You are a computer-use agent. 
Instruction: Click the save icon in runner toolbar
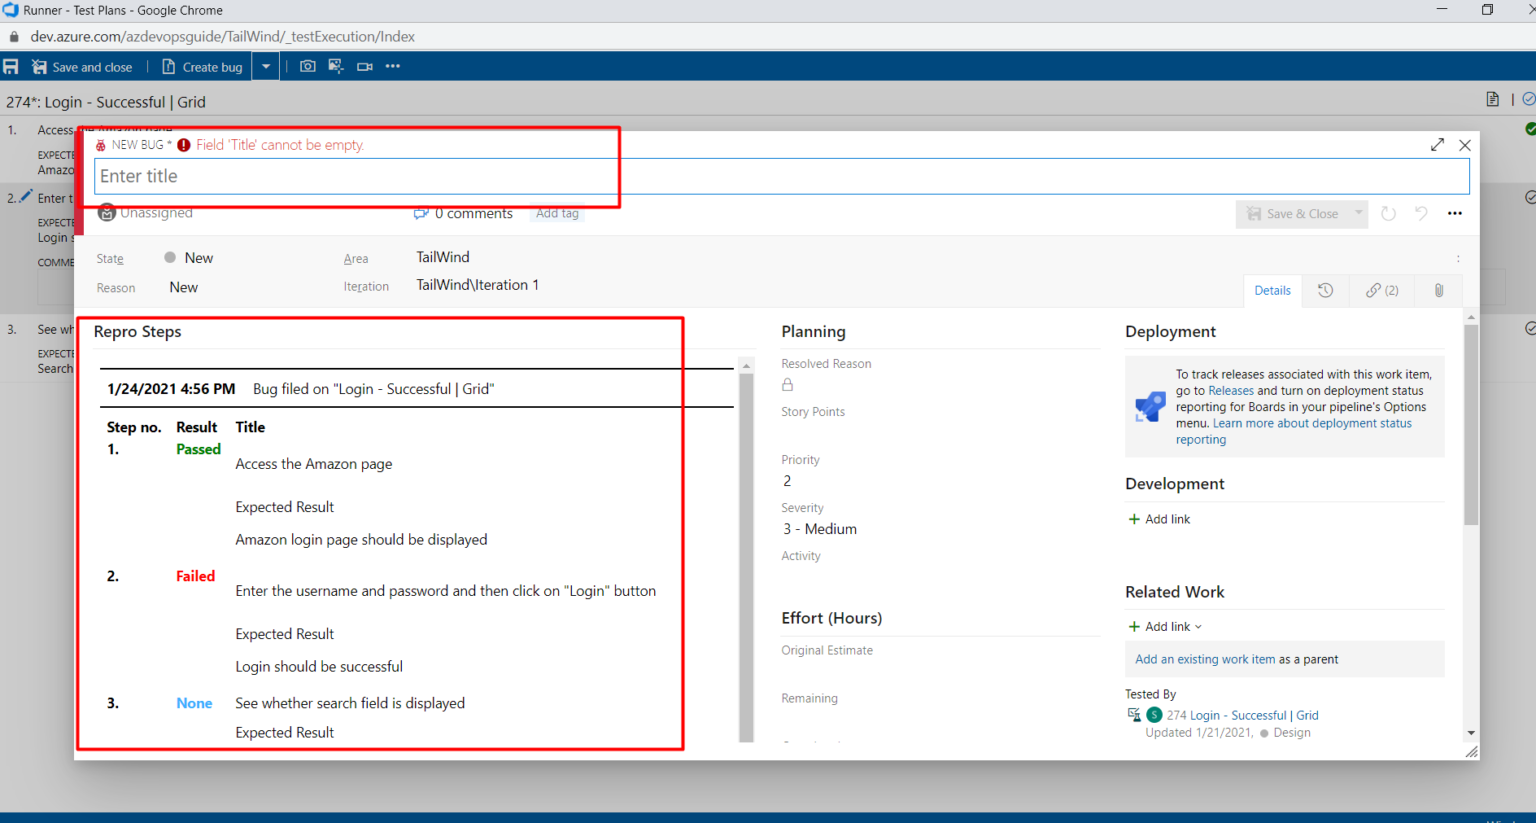[11, 67]
